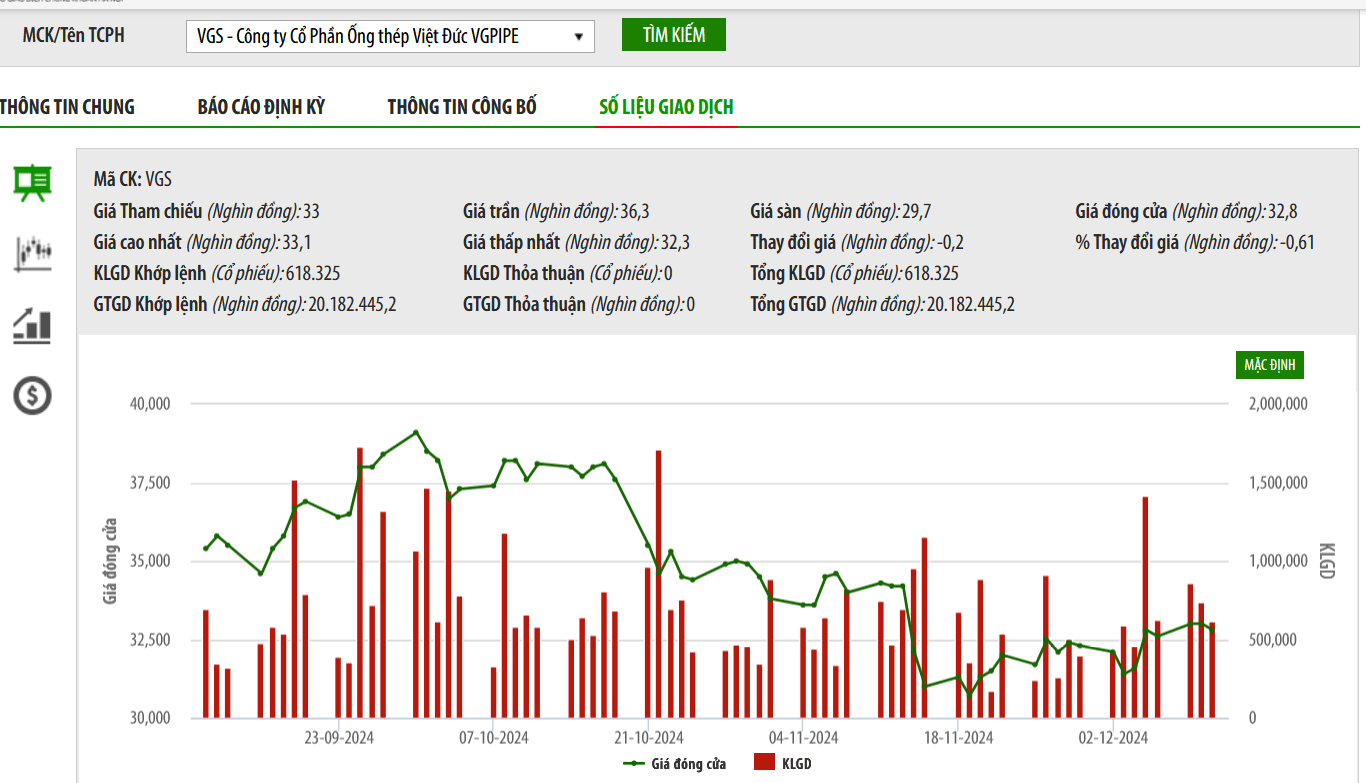Click the tallest volume bar just after 21-10-2024
Viewport: 1366px width, 783px height.
point(658,580)
